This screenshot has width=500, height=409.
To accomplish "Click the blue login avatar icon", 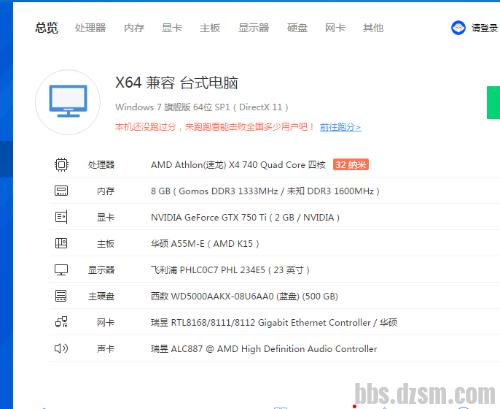I will 458,28.
